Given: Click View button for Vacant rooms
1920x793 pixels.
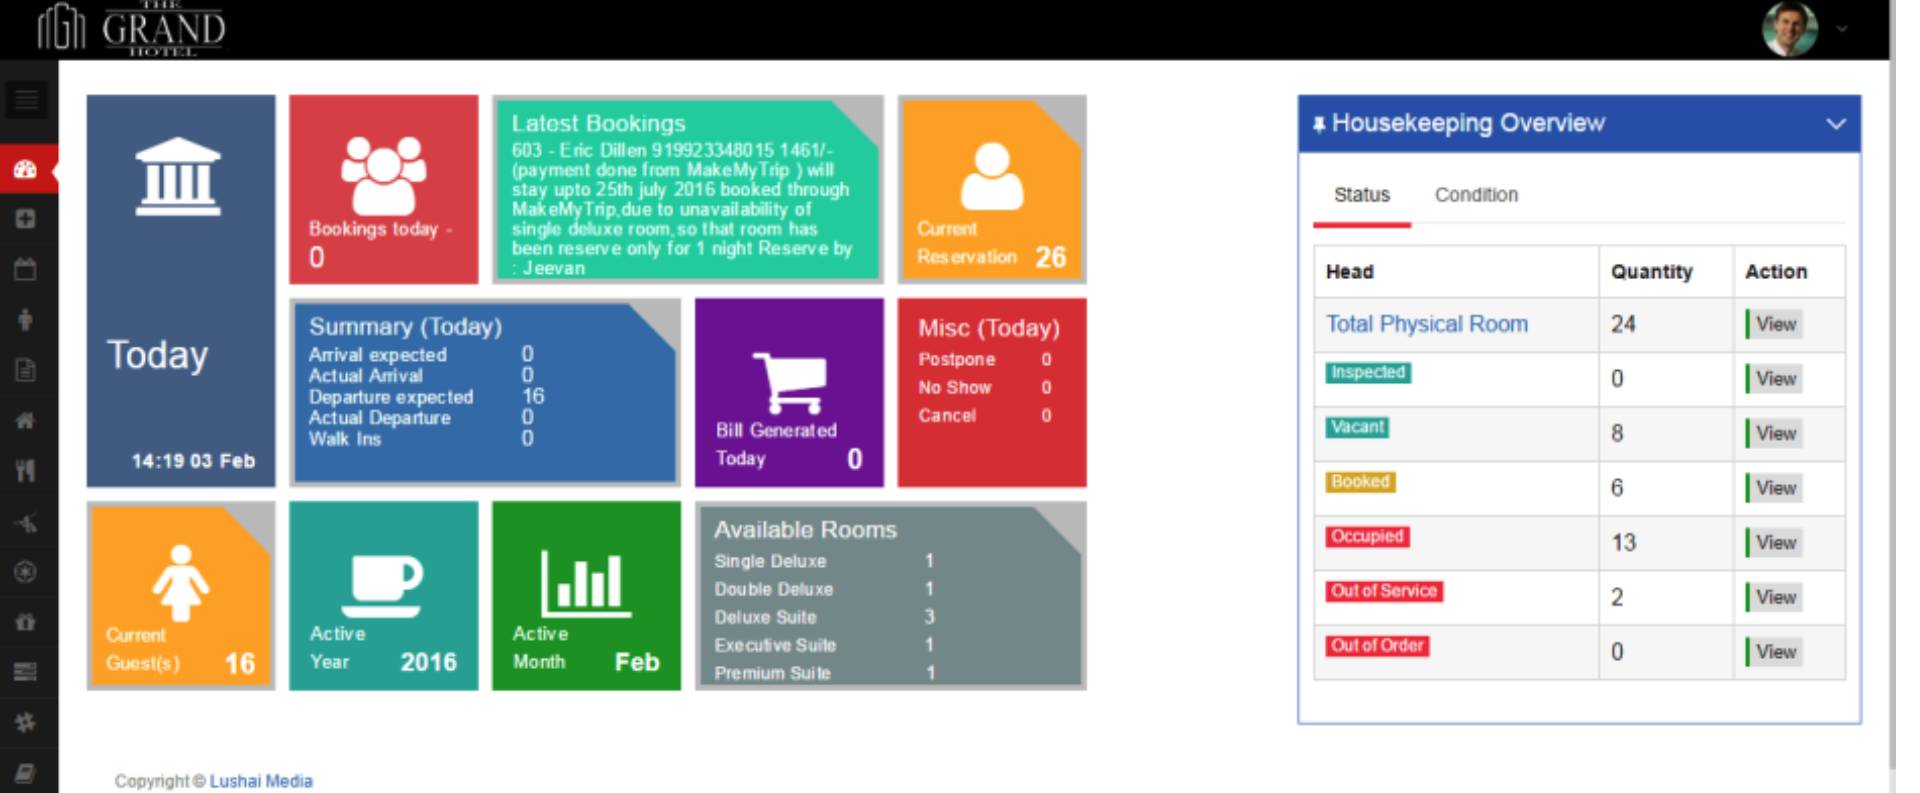Looking at the screenshot, I should click(x=1775, y=434).
